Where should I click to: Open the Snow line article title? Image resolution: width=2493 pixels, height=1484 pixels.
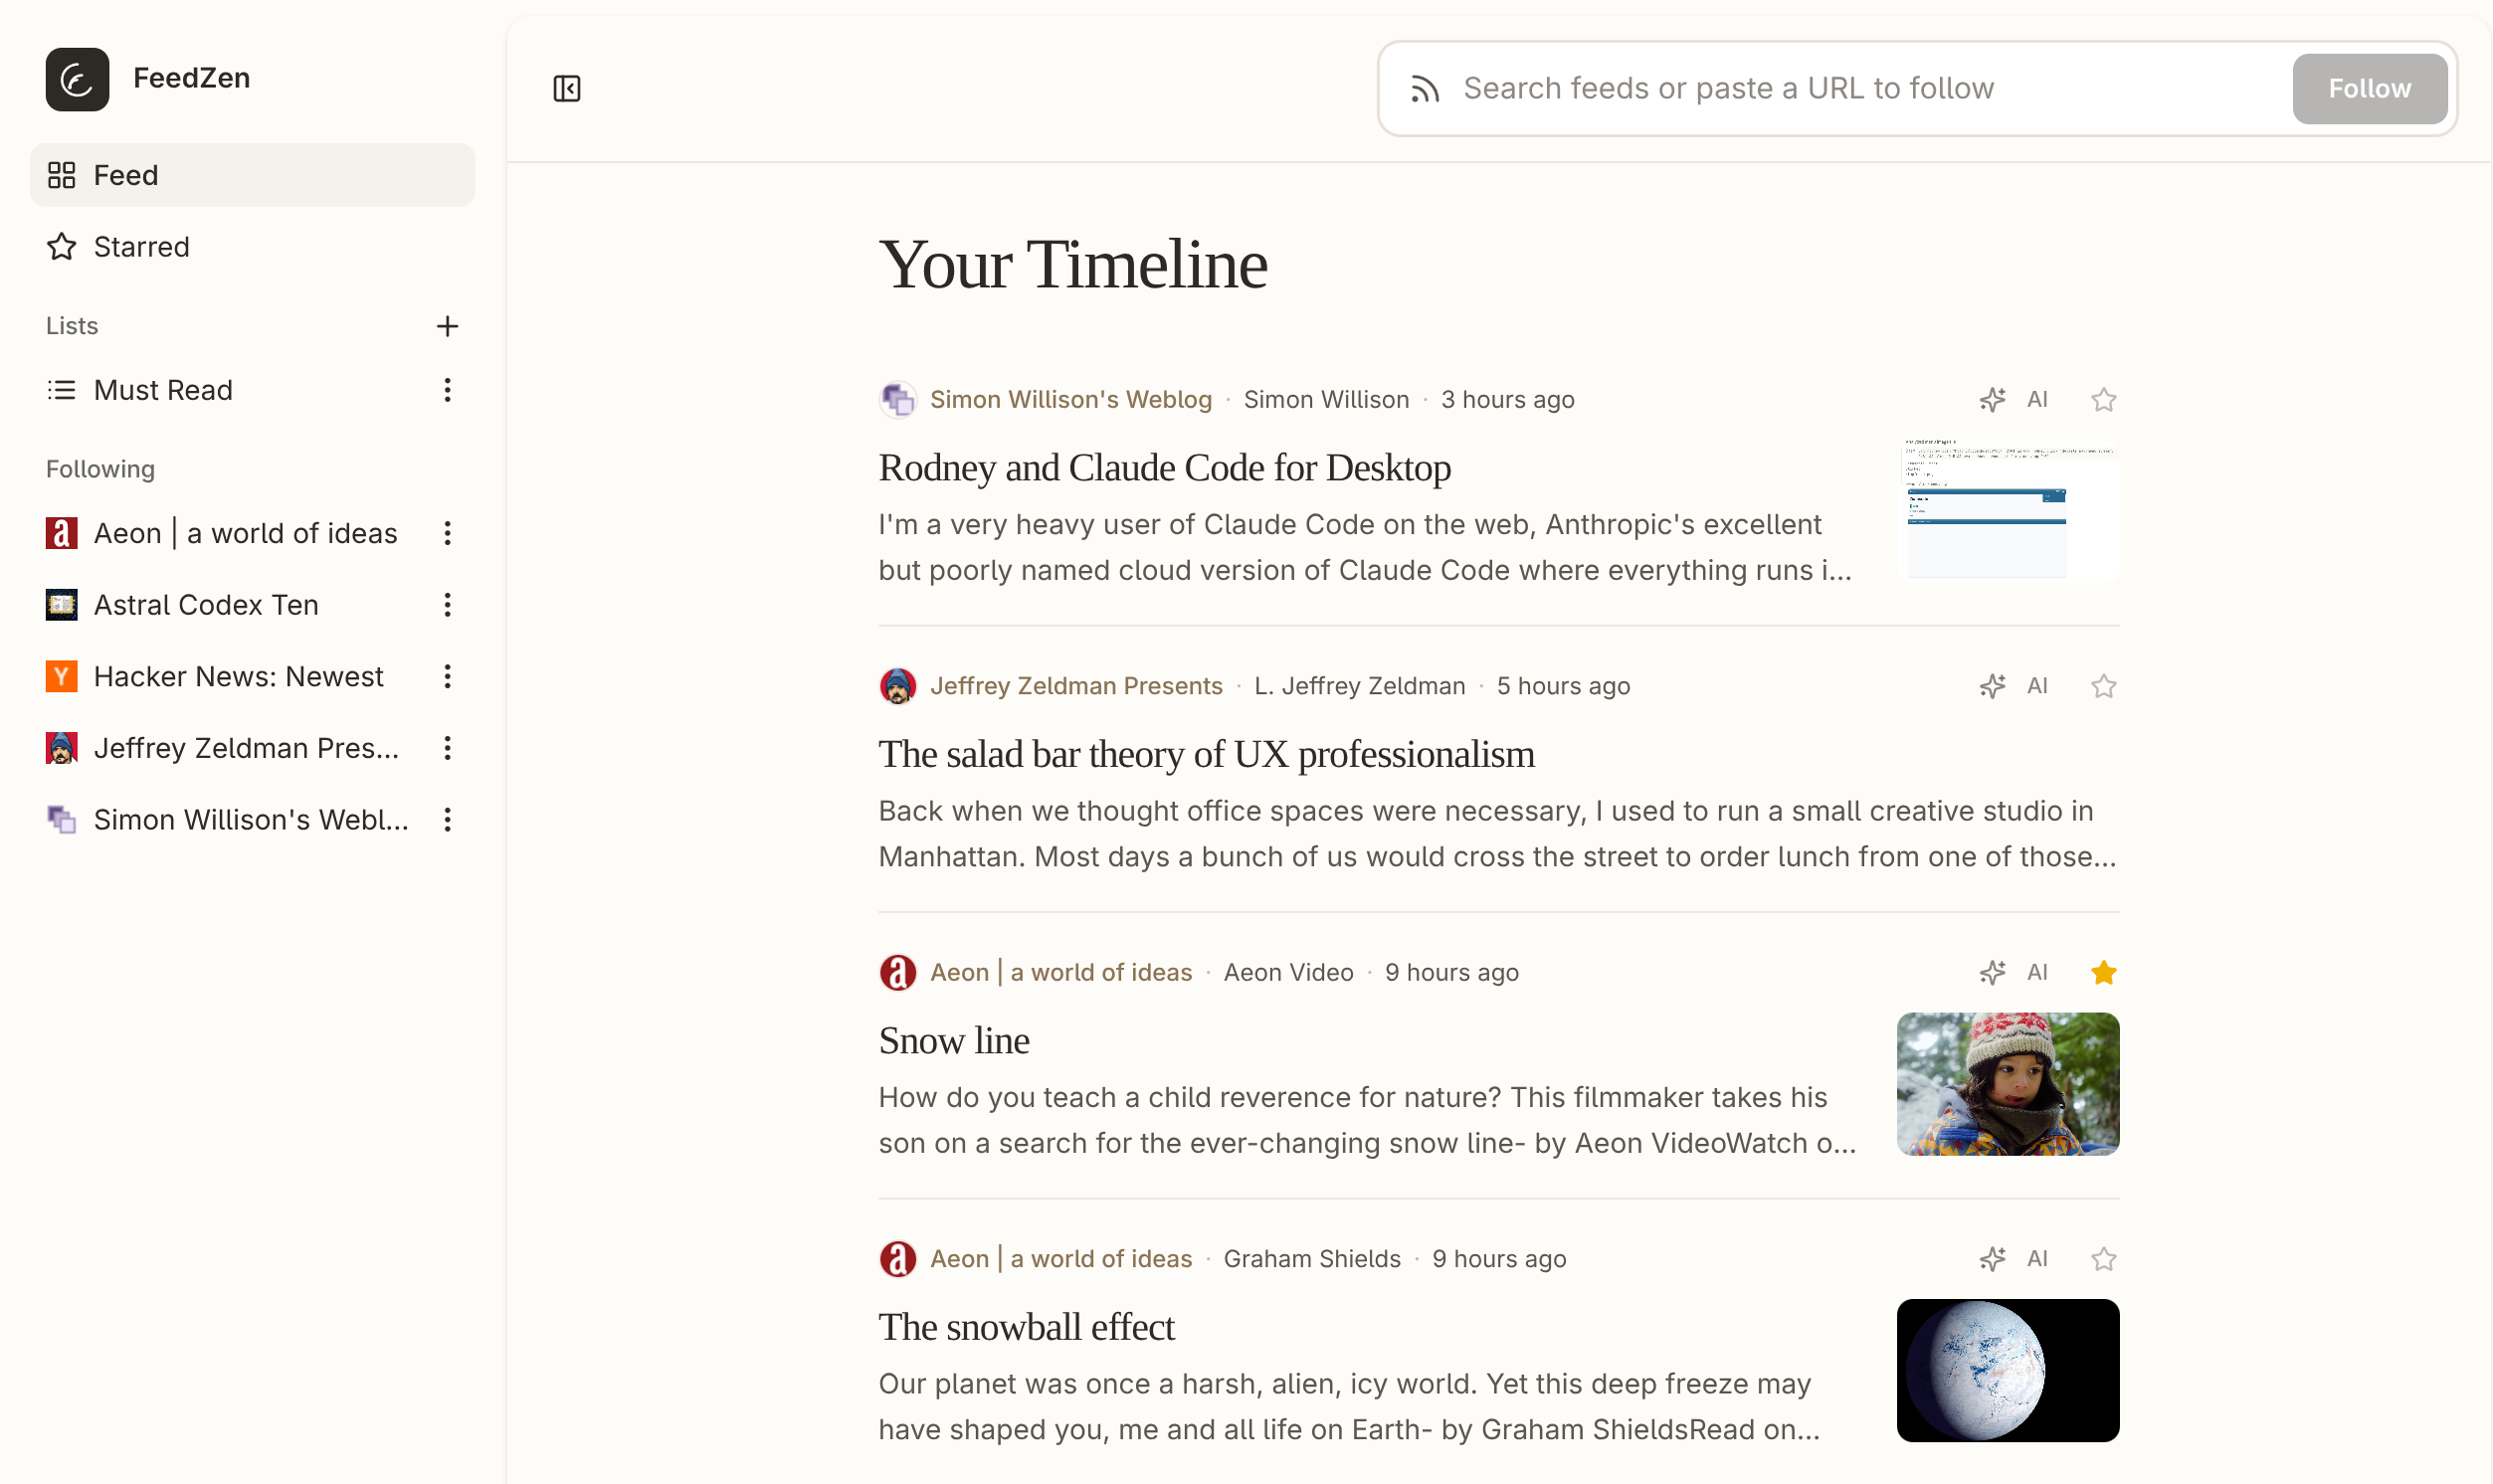tap(953, 1041)
